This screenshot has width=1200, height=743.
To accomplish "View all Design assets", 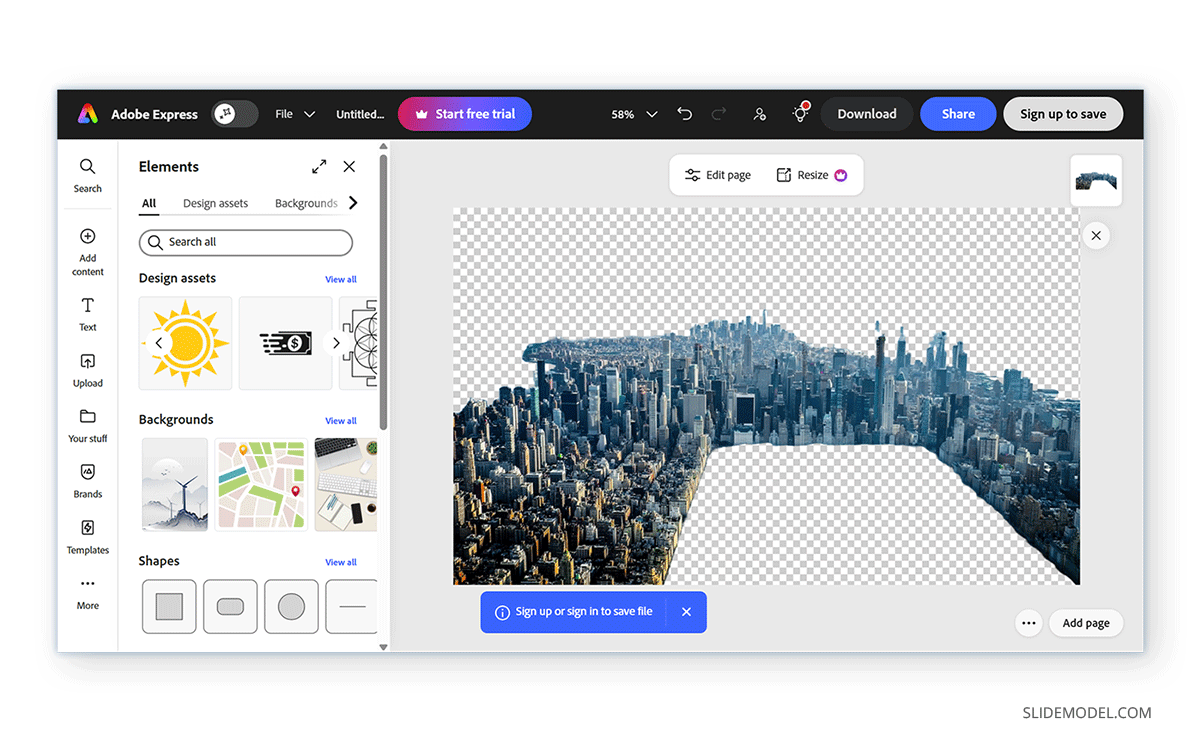I will coord(341,279).
